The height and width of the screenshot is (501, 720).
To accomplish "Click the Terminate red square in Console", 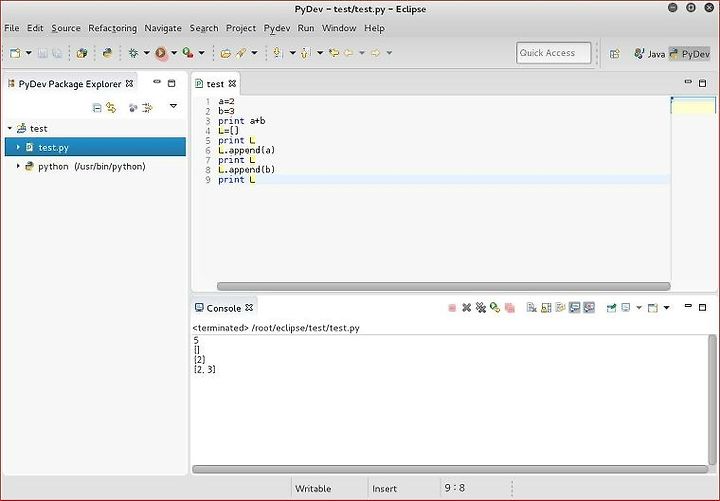I will click(452, 308).
